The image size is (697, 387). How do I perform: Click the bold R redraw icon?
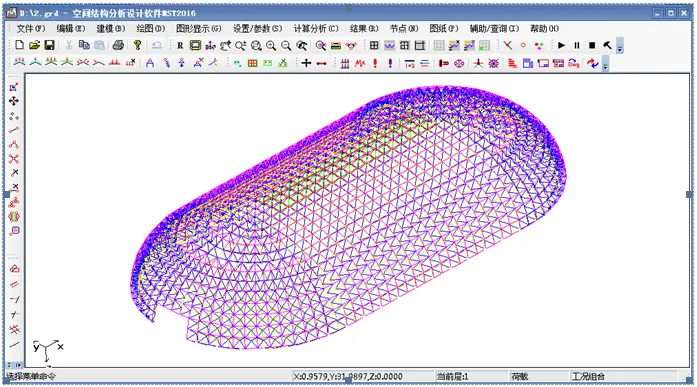pyautogui.click(x=180, y=45)
